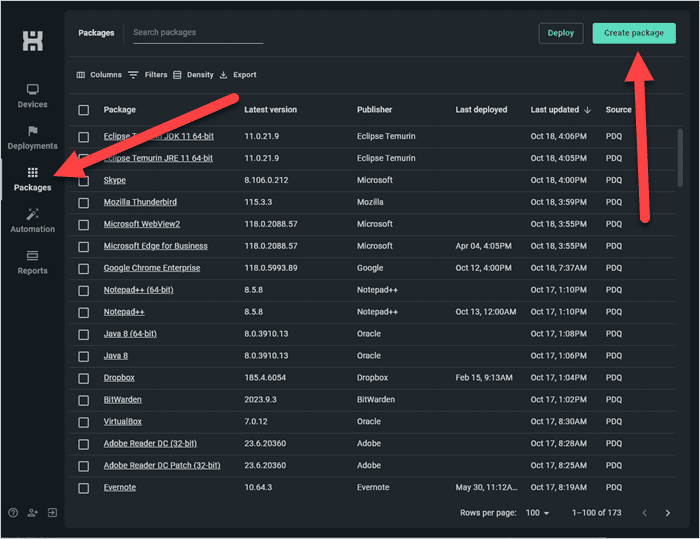Viewport: 700px width, 539px height.
Task: Go to the previous page arrow
Action: click(x=645, y=513)
